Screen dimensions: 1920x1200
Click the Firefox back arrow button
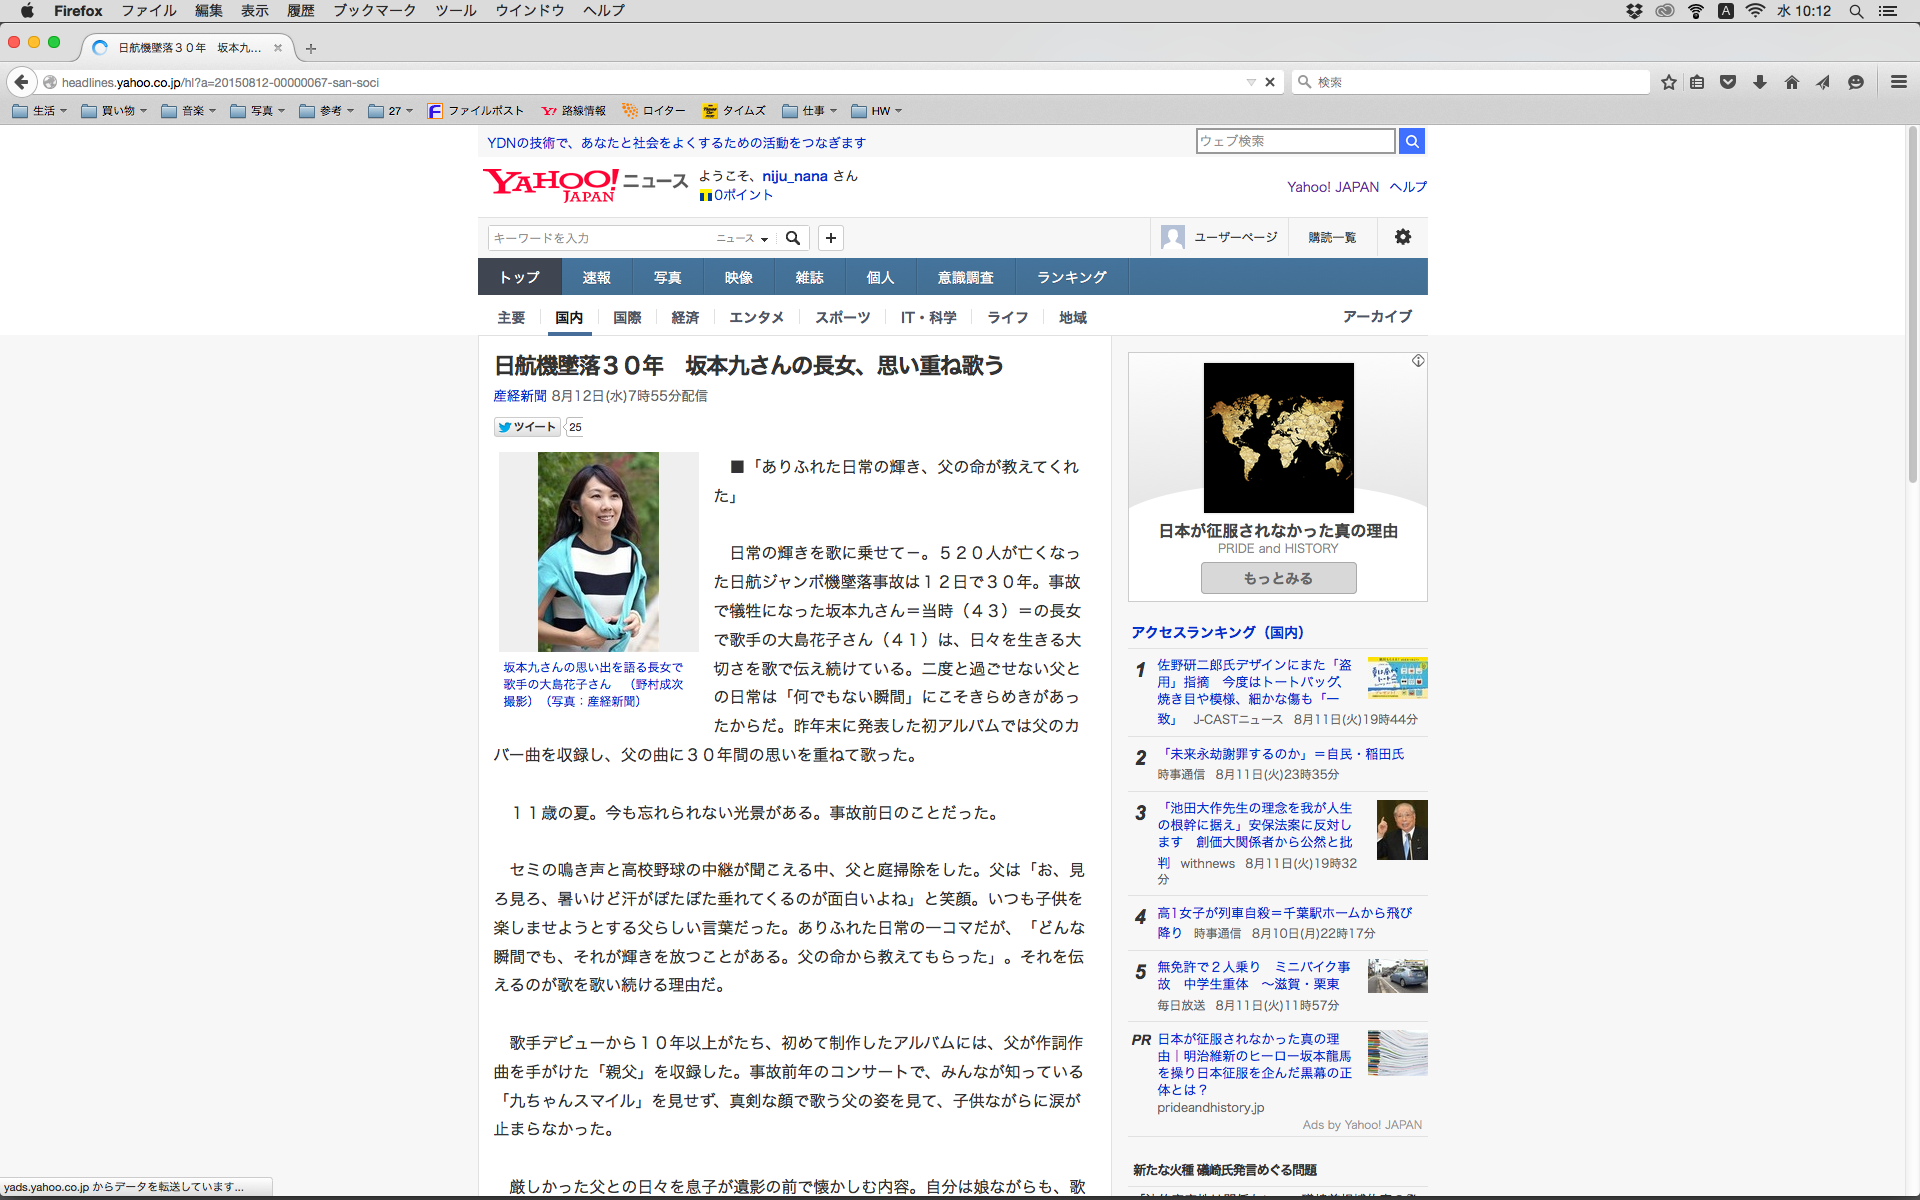pos(21,82)
